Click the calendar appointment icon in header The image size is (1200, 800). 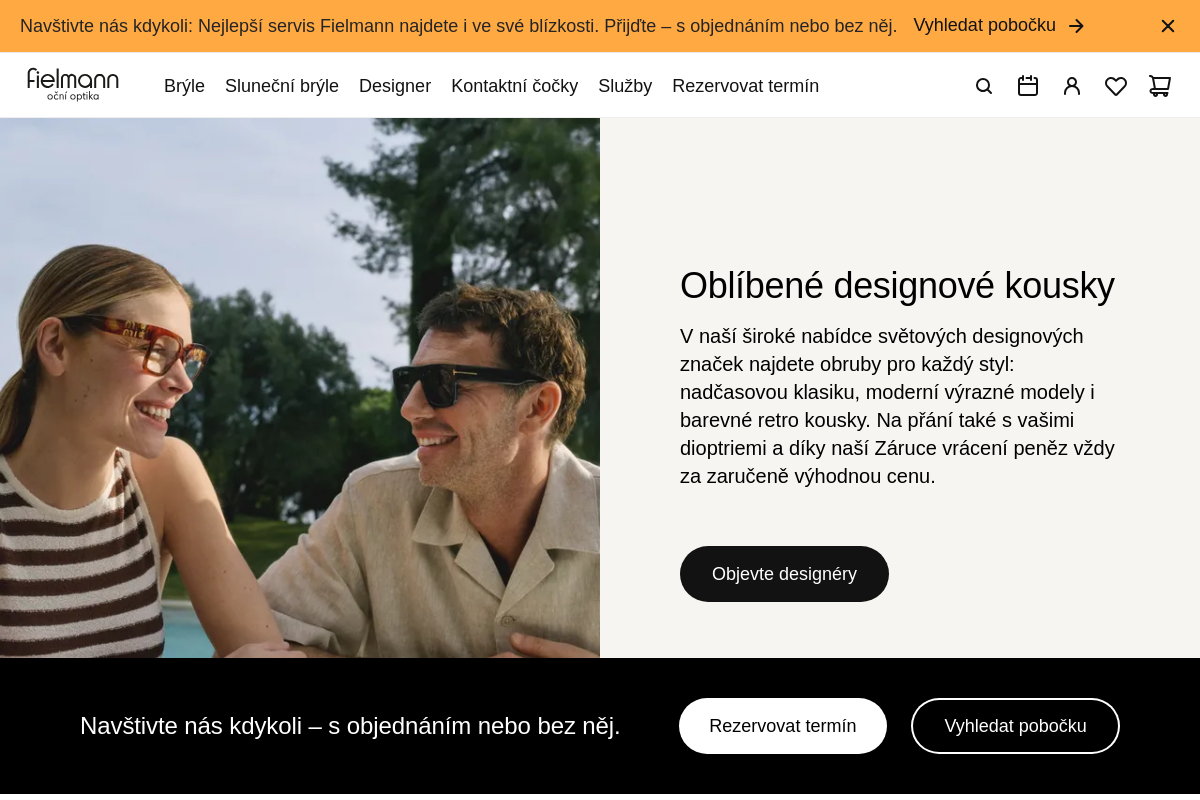coord(1028,86)
